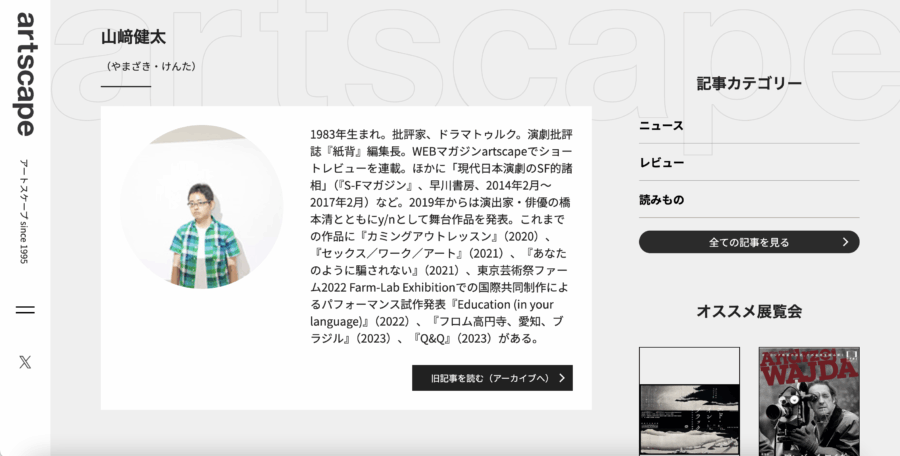This screenshot has height=456, width=900.
Task: Click the author biography paragraph
Action: pos(441,236)
